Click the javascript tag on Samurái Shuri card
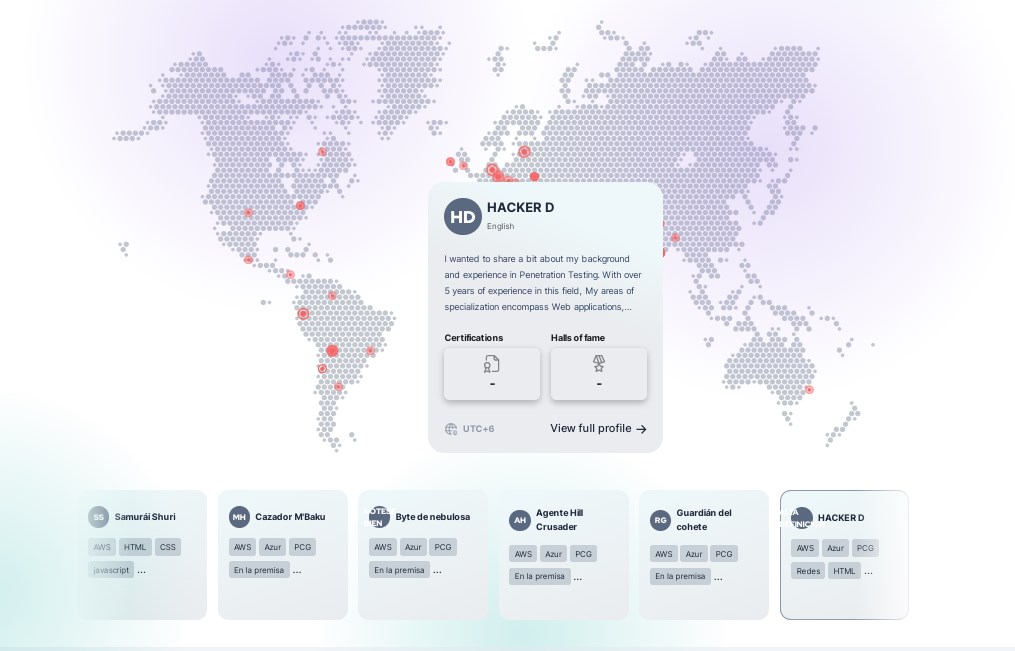The height and width of the screenshot is (651, 1015). tap(111, 570)
